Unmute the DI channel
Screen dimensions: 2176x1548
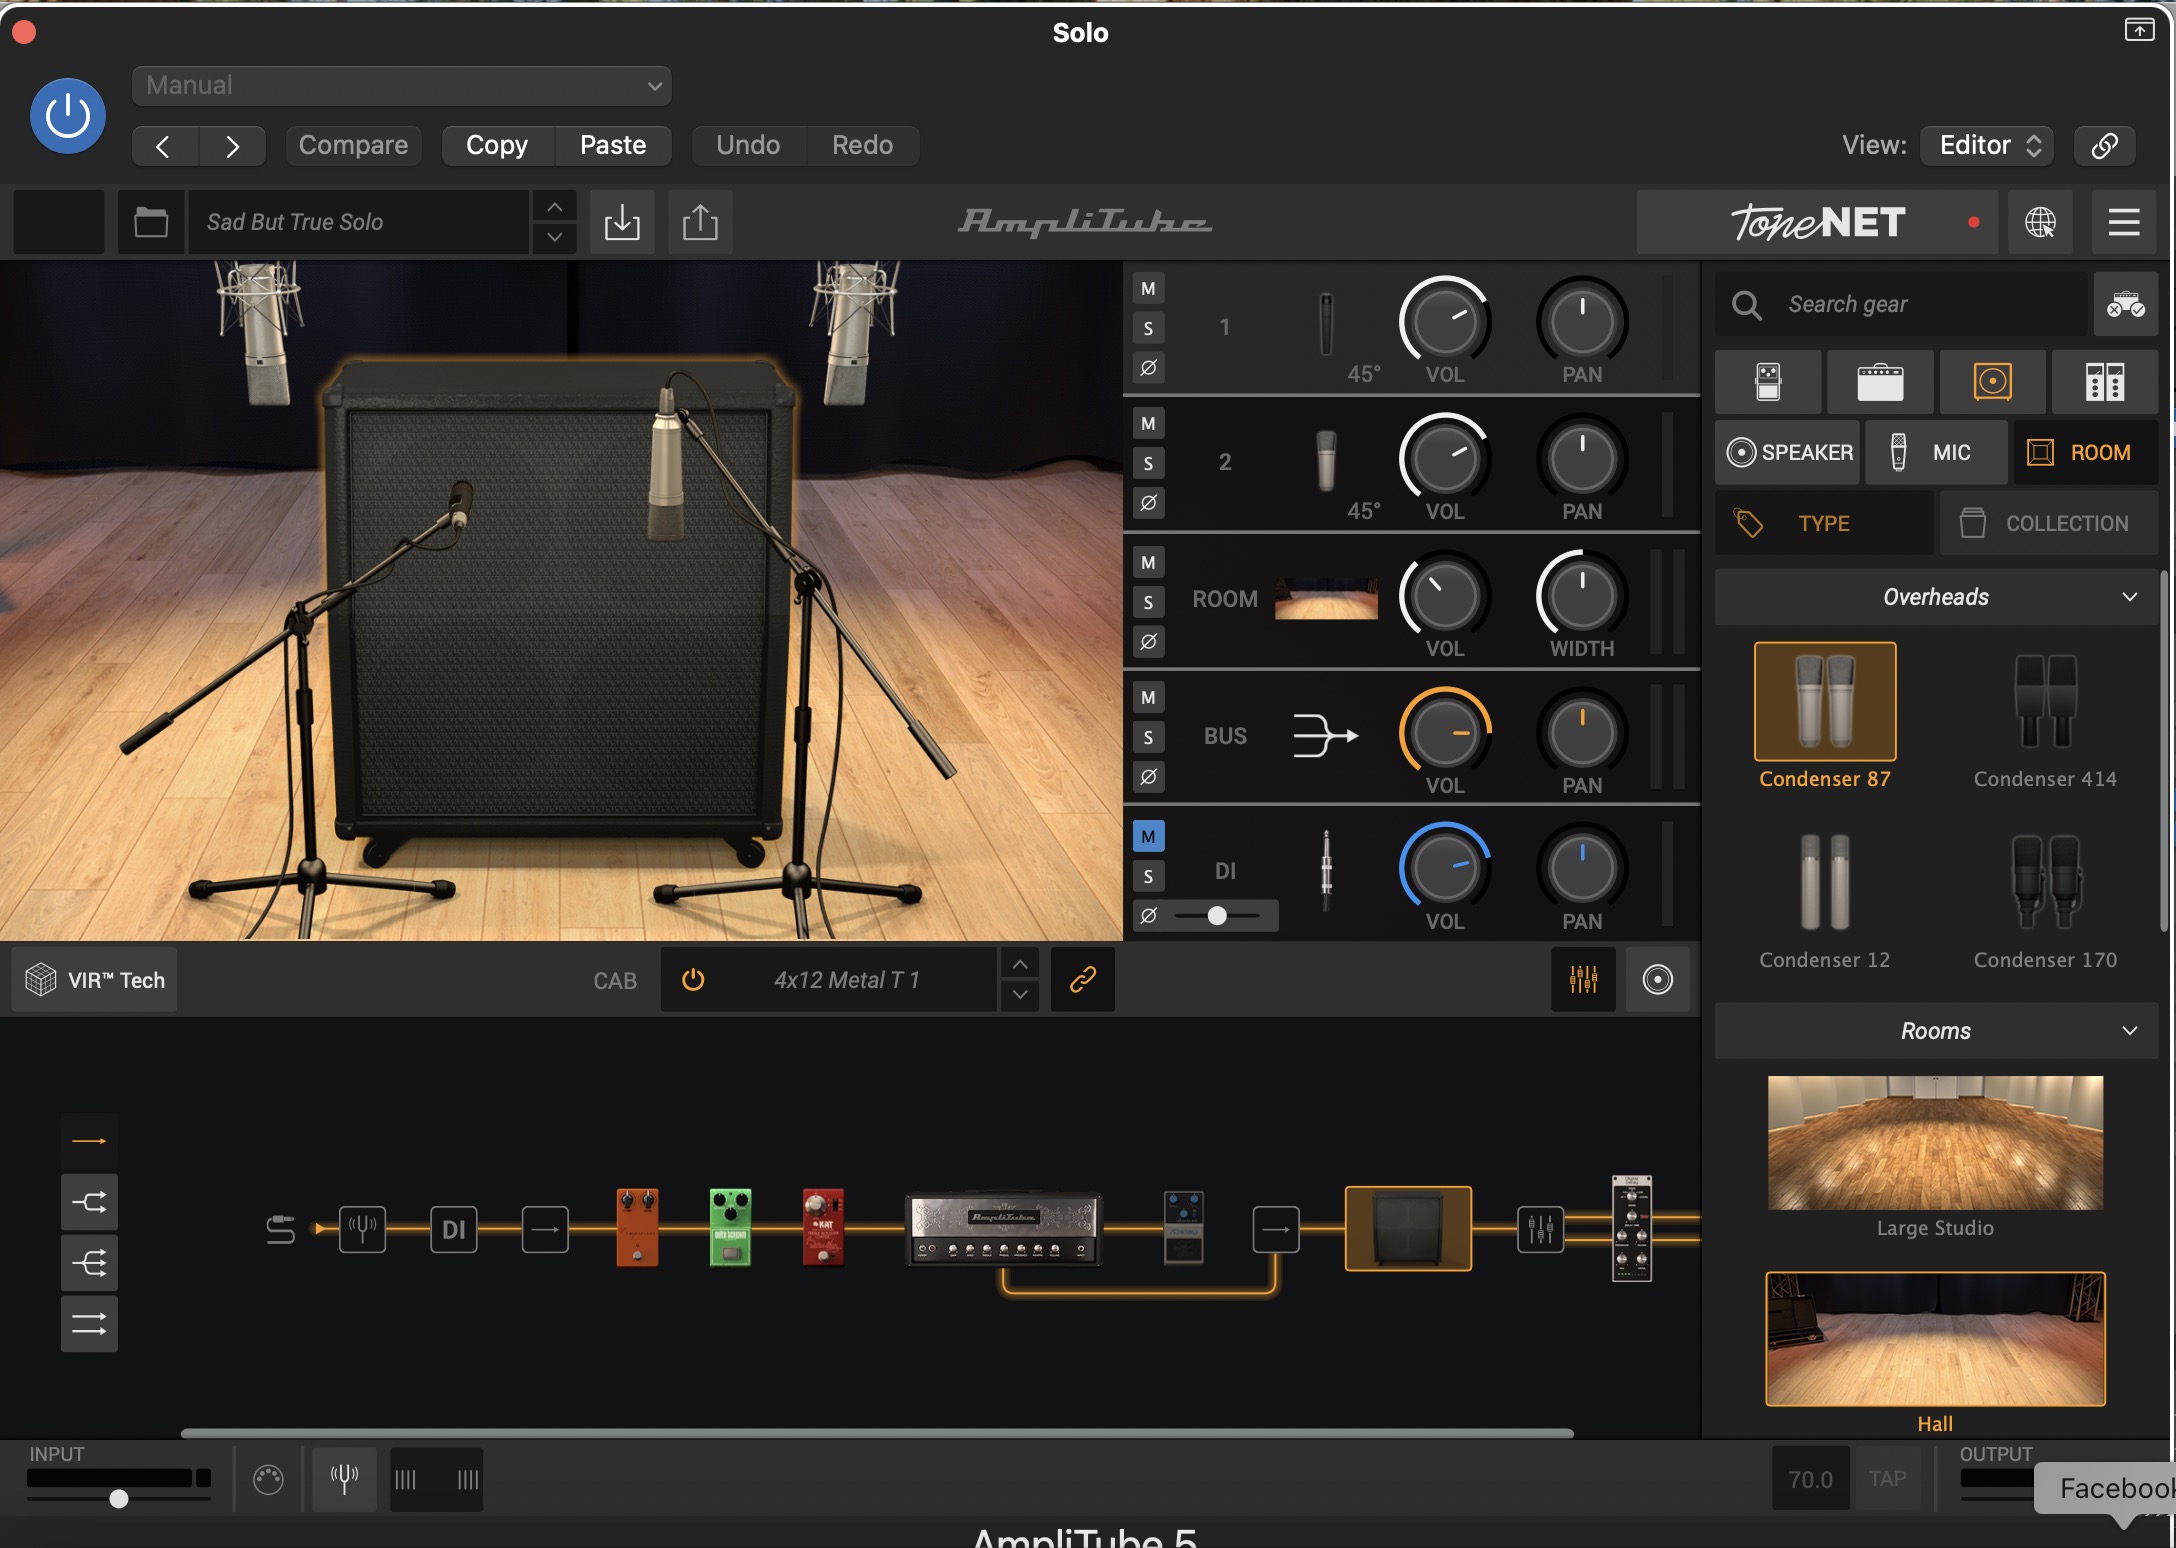(1148, 836)
